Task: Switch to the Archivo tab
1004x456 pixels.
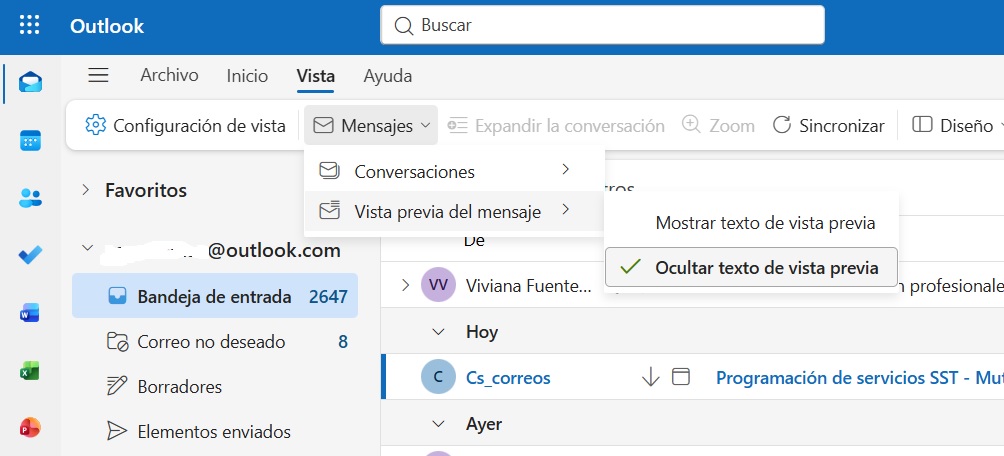Action: (x=169, y=76)
